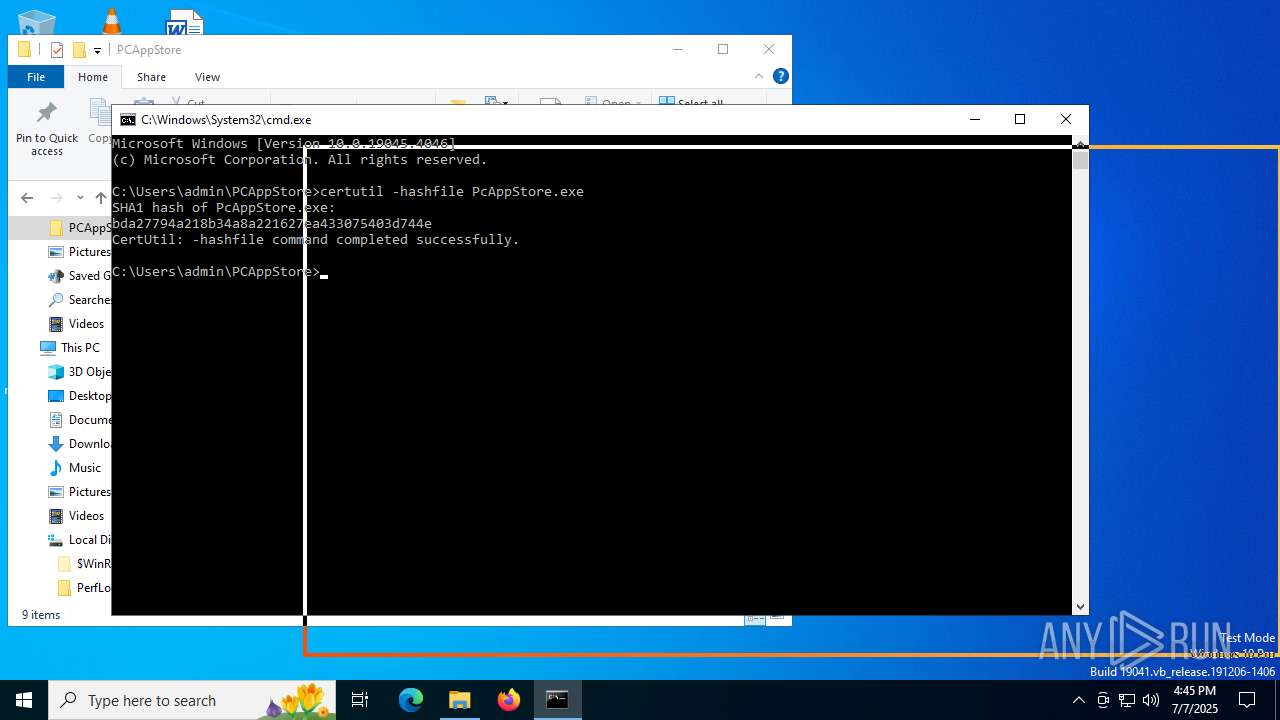This screenshot has height=720, width=1280.
Task: Select Pictures under quick access in navigation pane
Action: coord(79,252)
